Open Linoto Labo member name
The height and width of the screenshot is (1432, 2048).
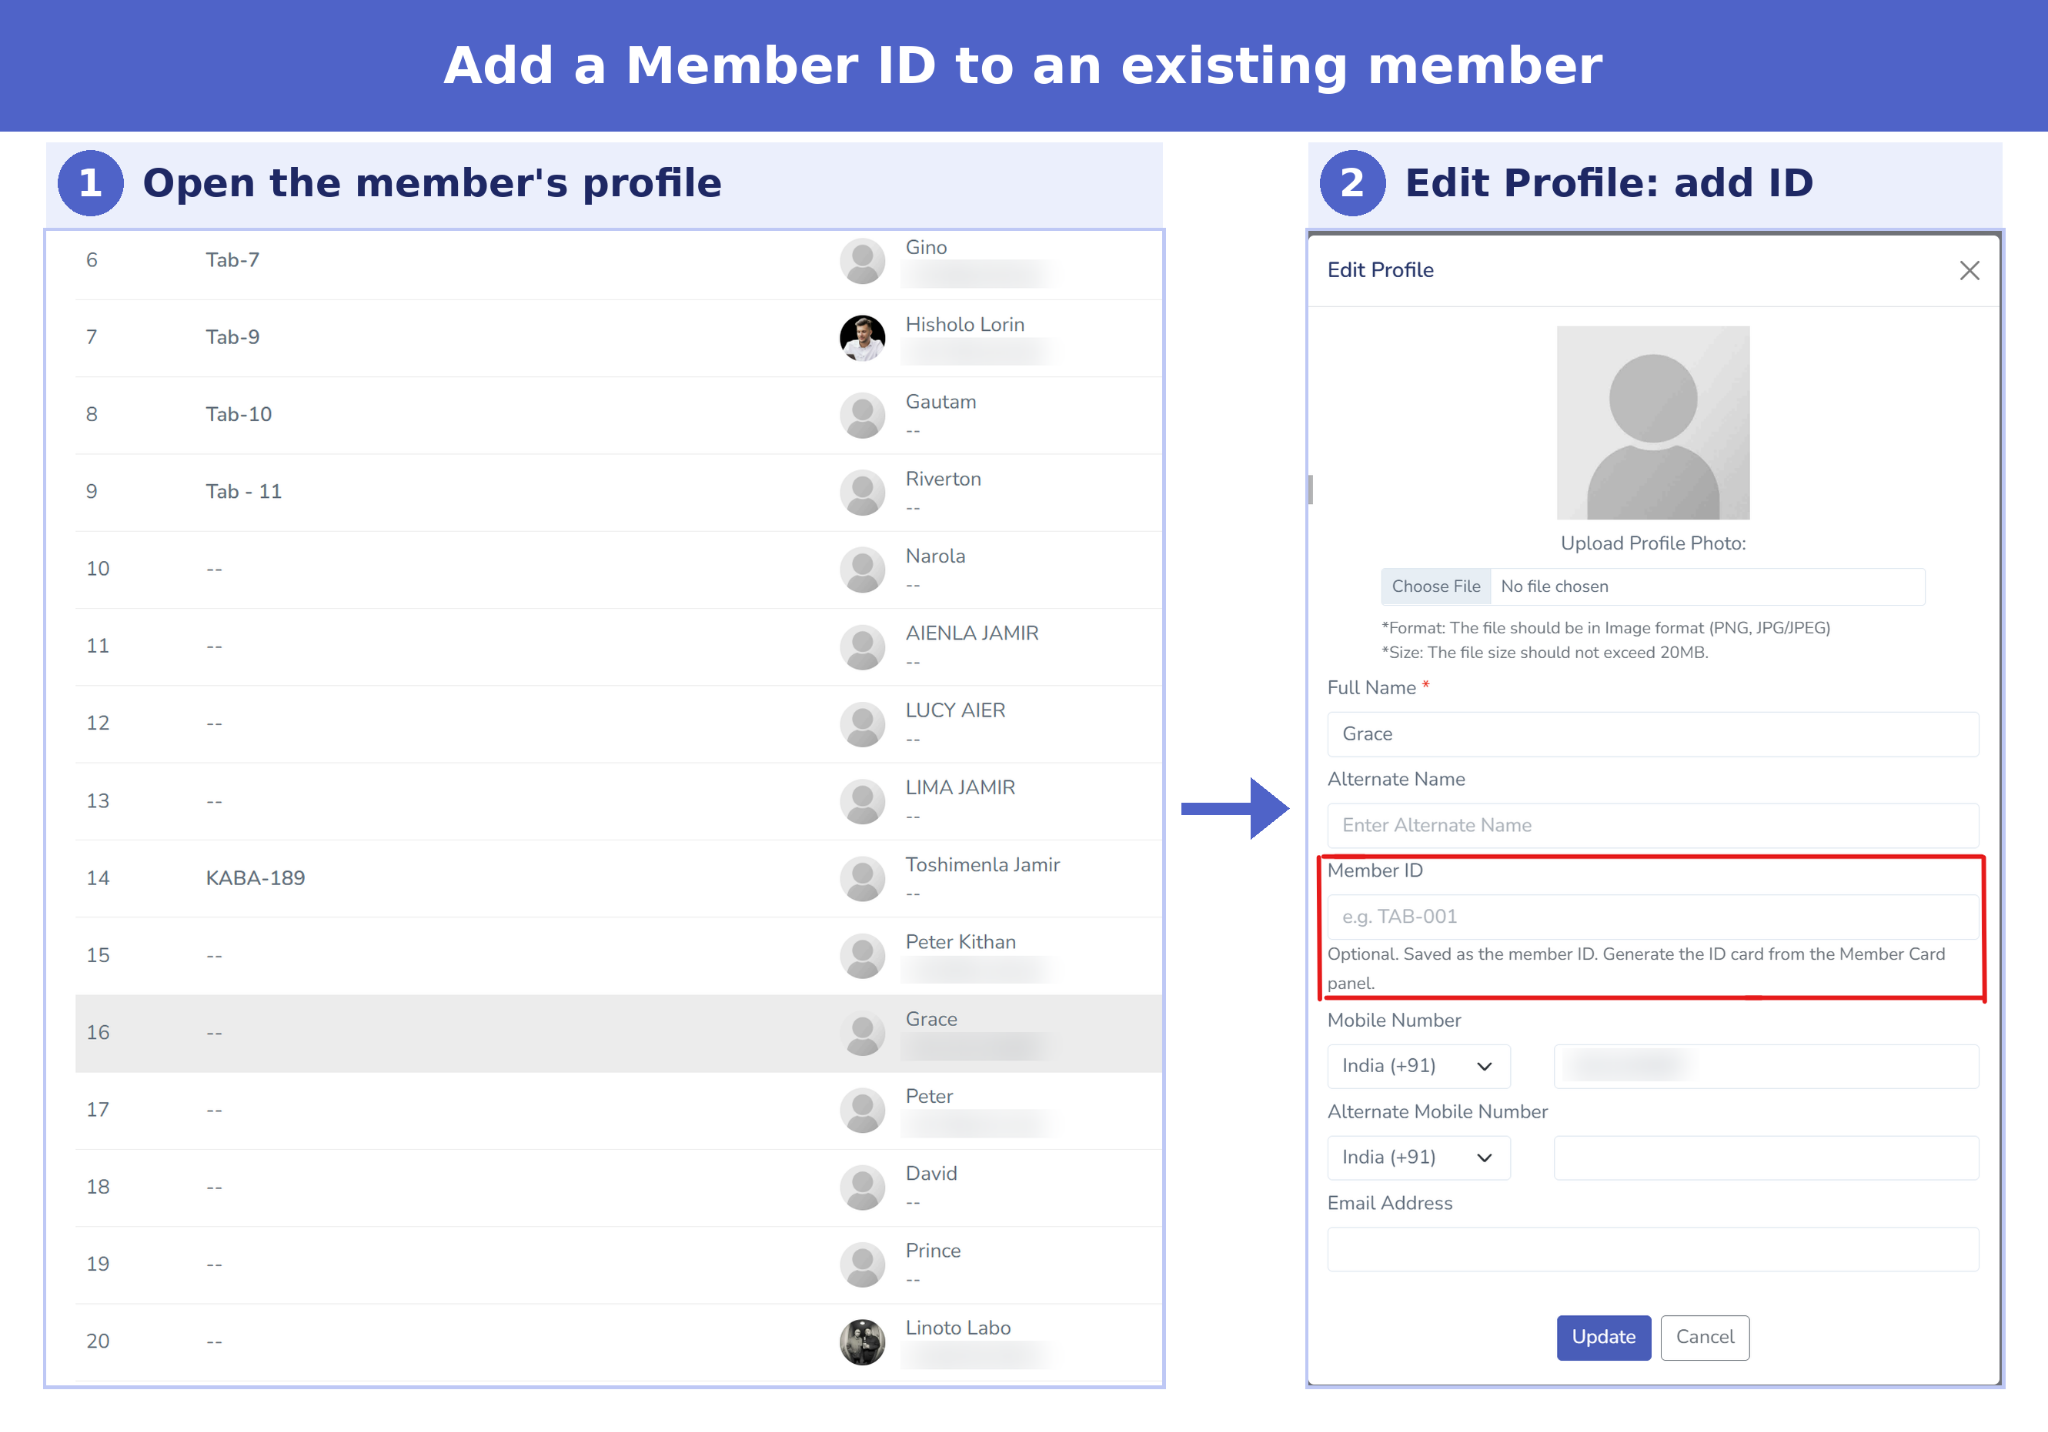[958, 1328]
